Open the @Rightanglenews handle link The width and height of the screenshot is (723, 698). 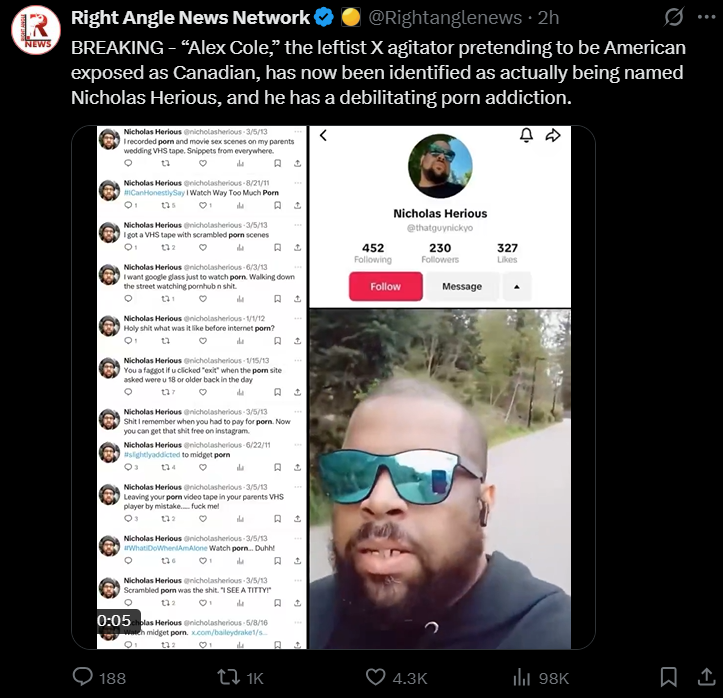click(x=445, y=18)
